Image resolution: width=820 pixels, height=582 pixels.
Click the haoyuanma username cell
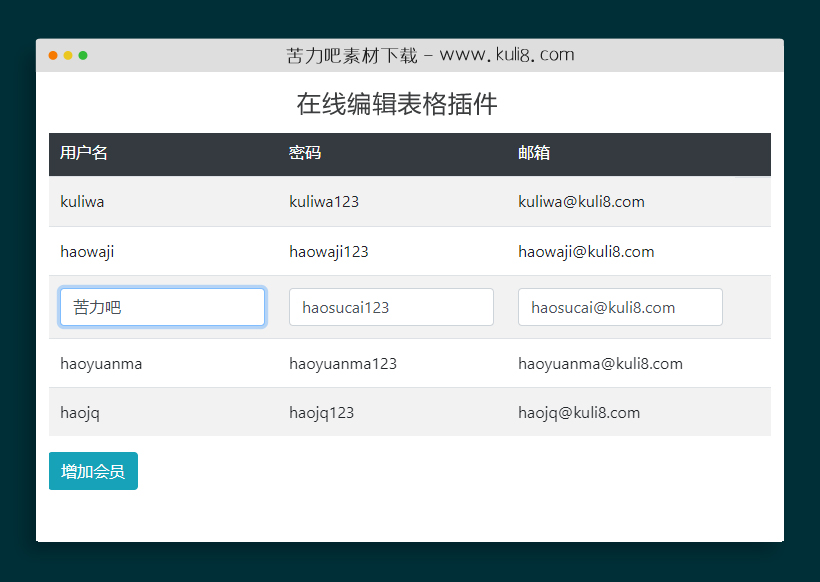(101, 364)
